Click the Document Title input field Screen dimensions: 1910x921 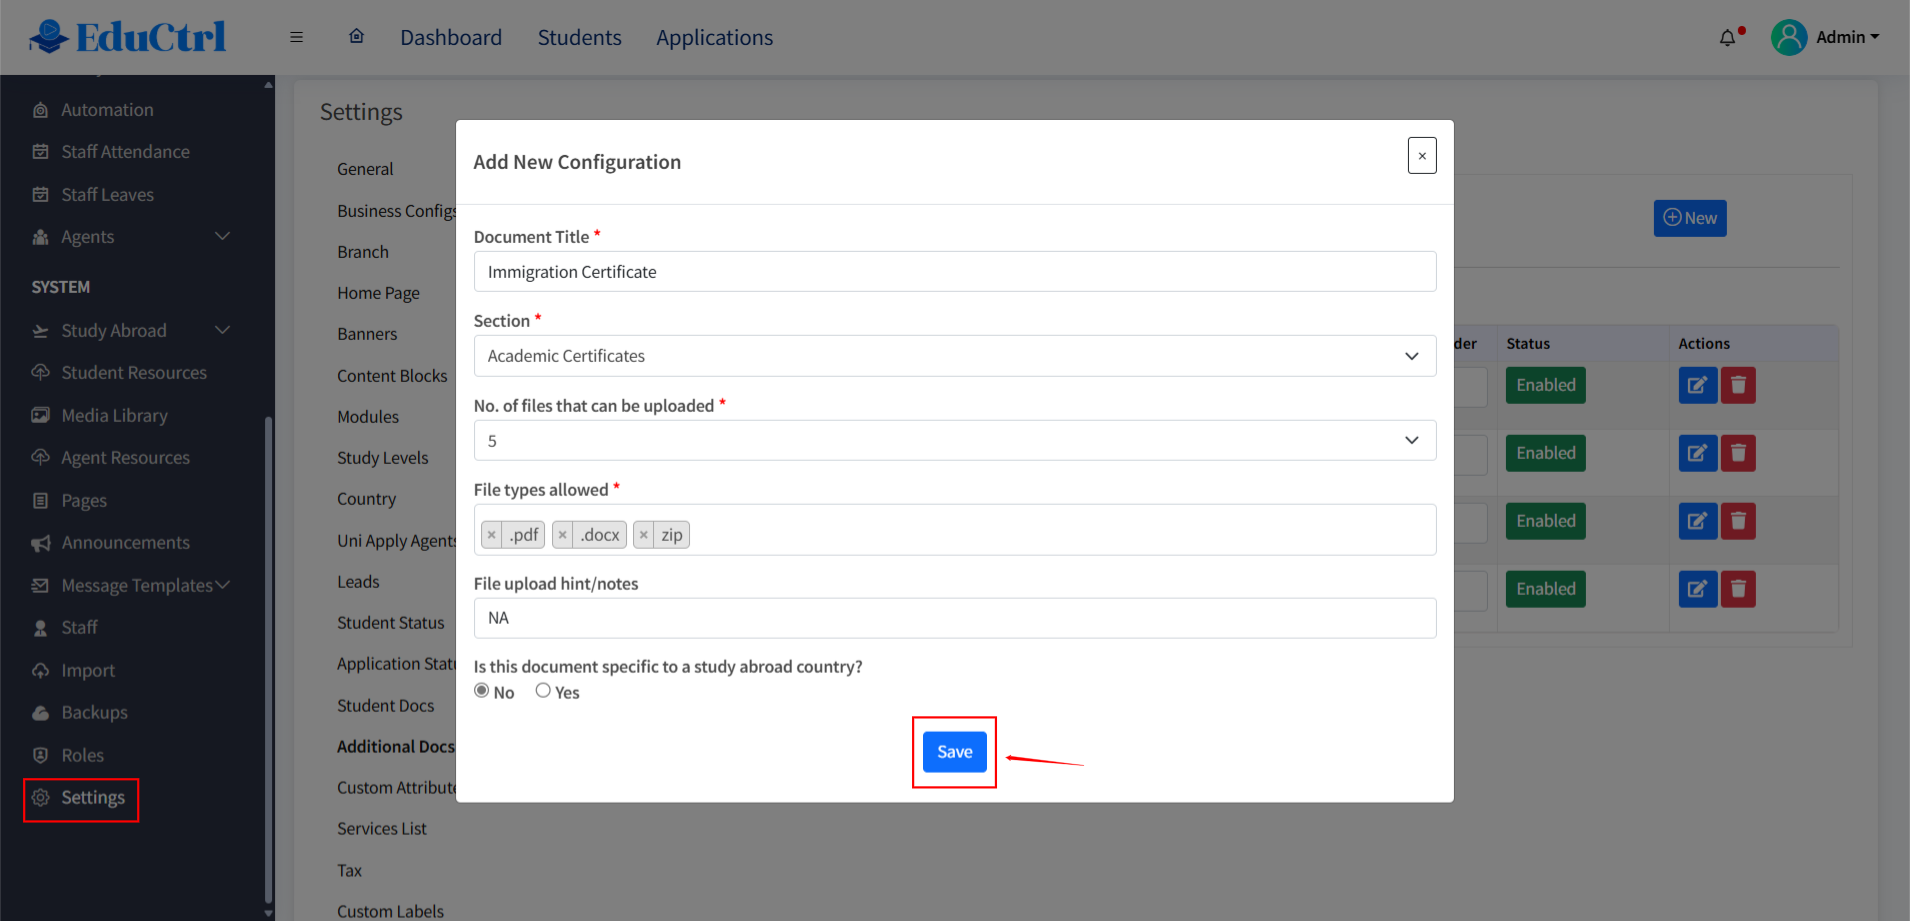tap(954, 272)
